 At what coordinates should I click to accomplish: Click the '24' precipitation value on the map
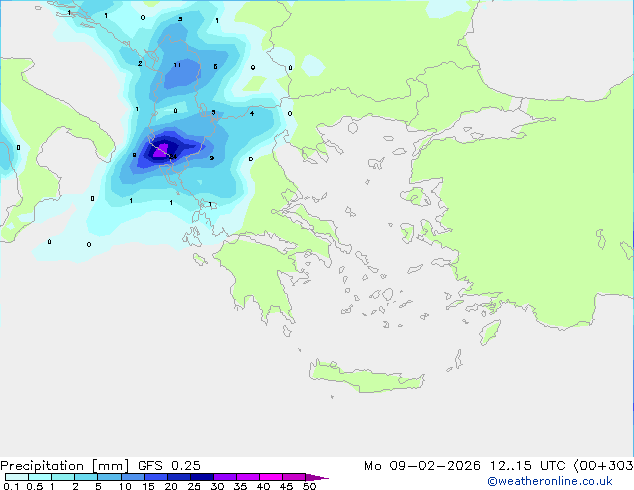[x=173, y=156]
